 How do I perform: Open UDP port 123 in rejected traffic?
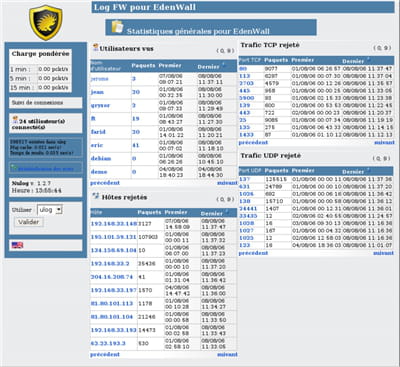click(x=244, y=245)
